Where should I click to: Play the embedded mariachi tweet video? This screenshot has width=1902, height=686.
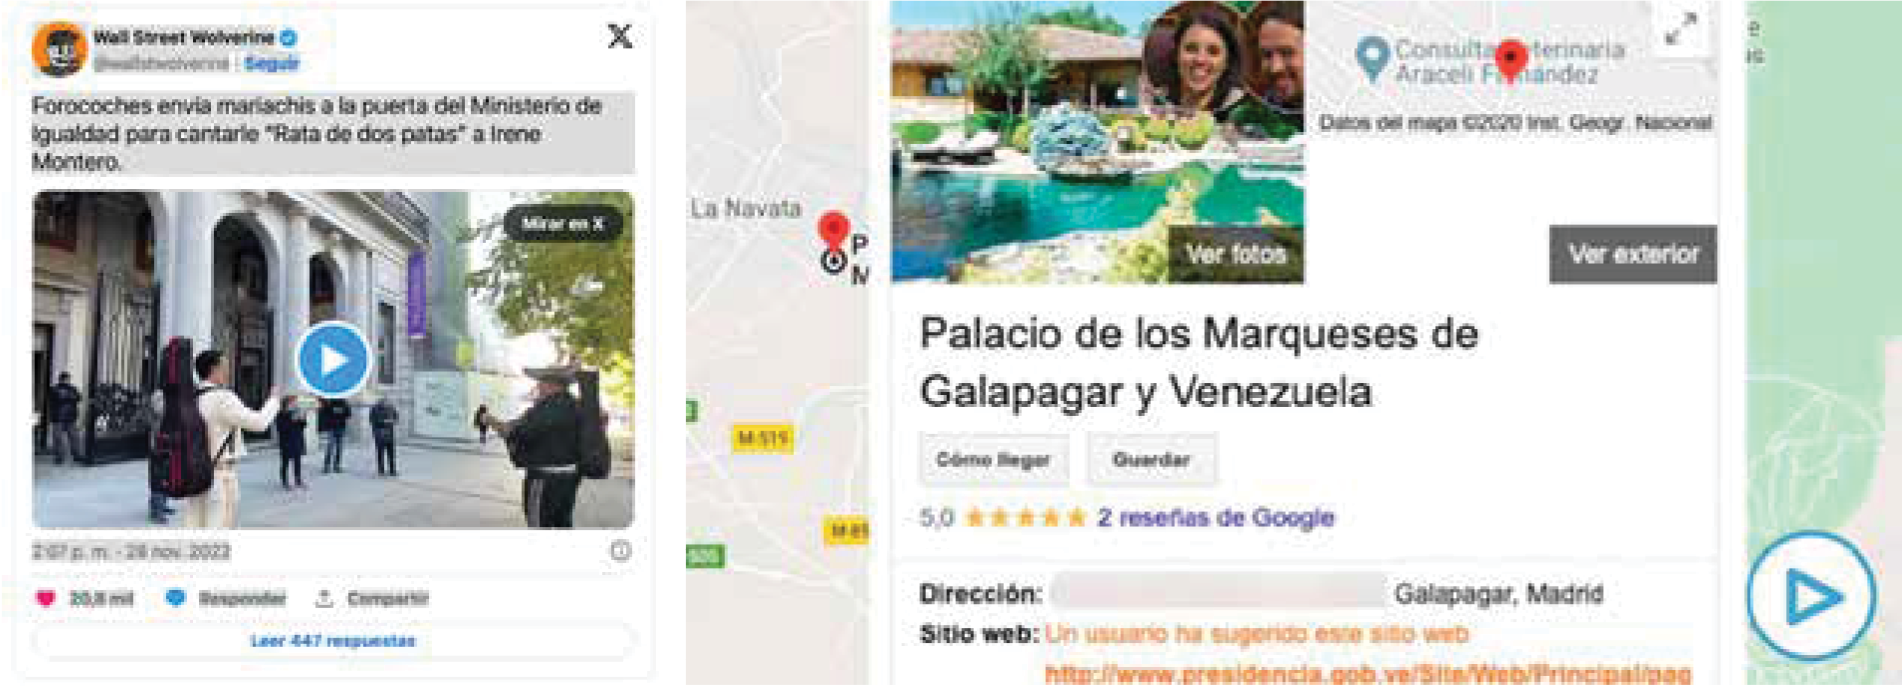[333, 360]
